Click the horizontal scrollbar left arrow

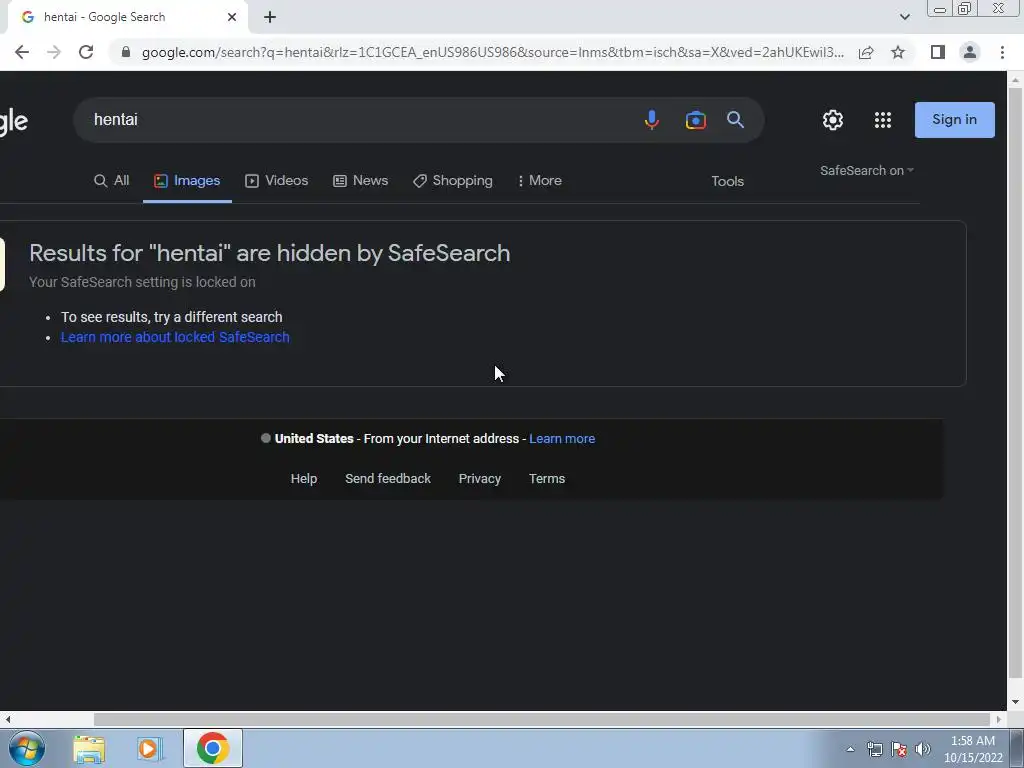pyautogui.click(x=7, y=720)
